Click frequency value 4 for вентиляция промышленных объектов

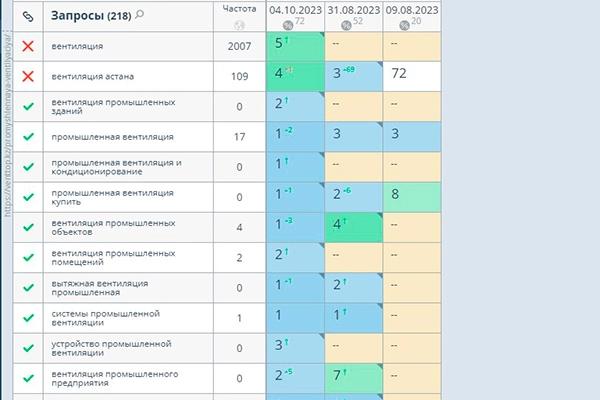240,228
